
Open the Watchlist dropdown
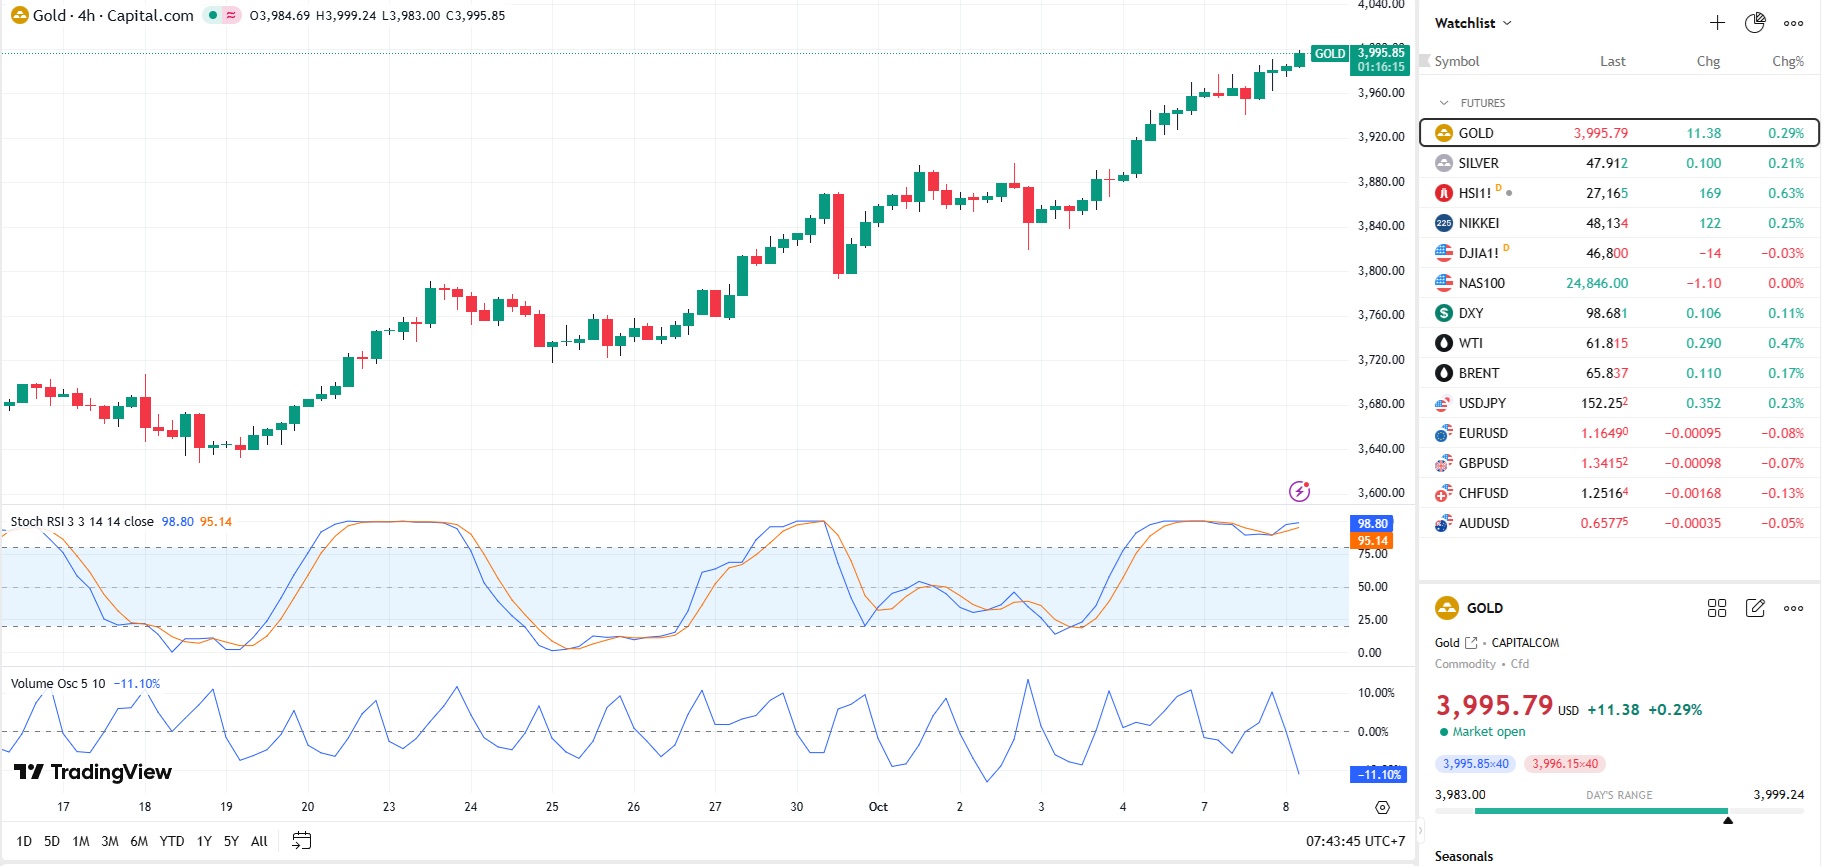[1473, 23]
